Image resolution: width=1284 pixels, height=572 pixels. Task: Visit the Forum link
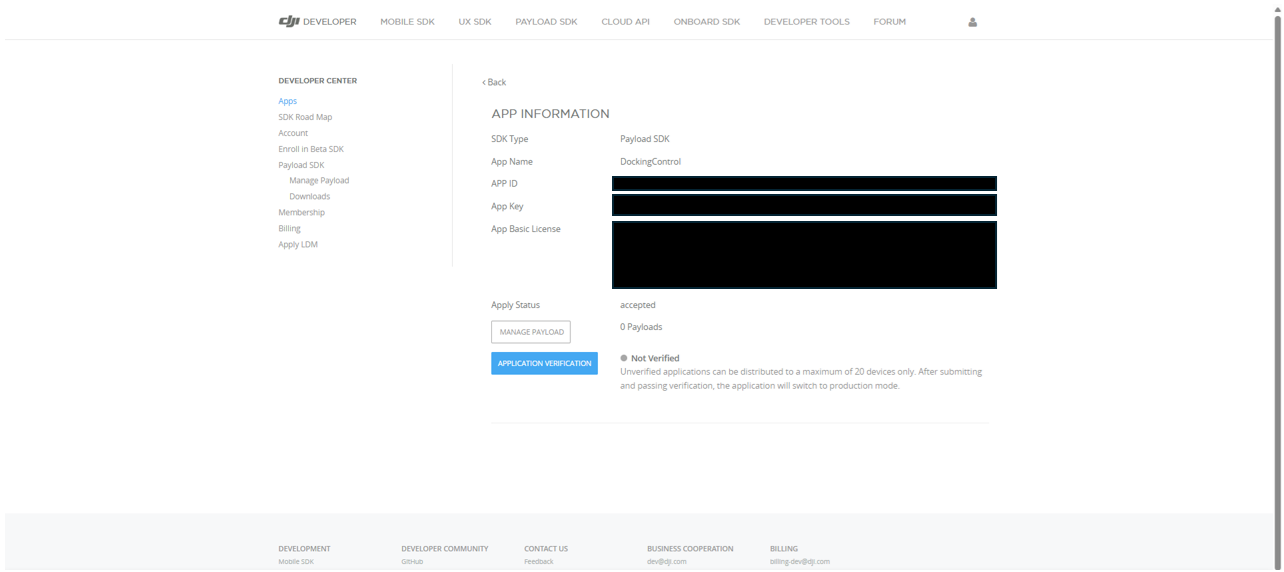(x=889, y=22)
